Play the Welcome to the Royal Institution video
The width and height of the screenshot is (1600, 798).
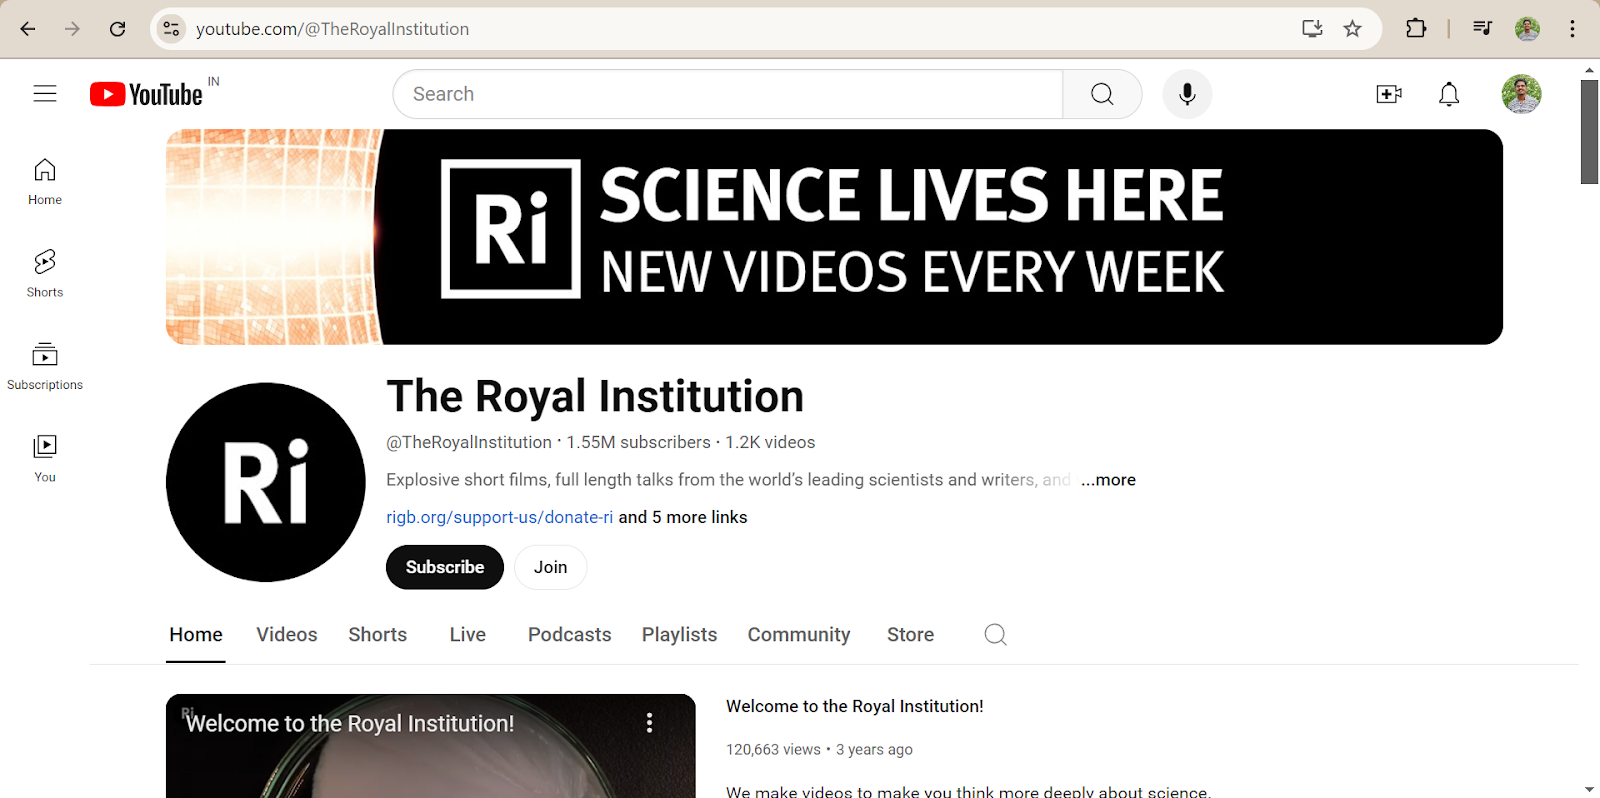[x=431, y=746]
